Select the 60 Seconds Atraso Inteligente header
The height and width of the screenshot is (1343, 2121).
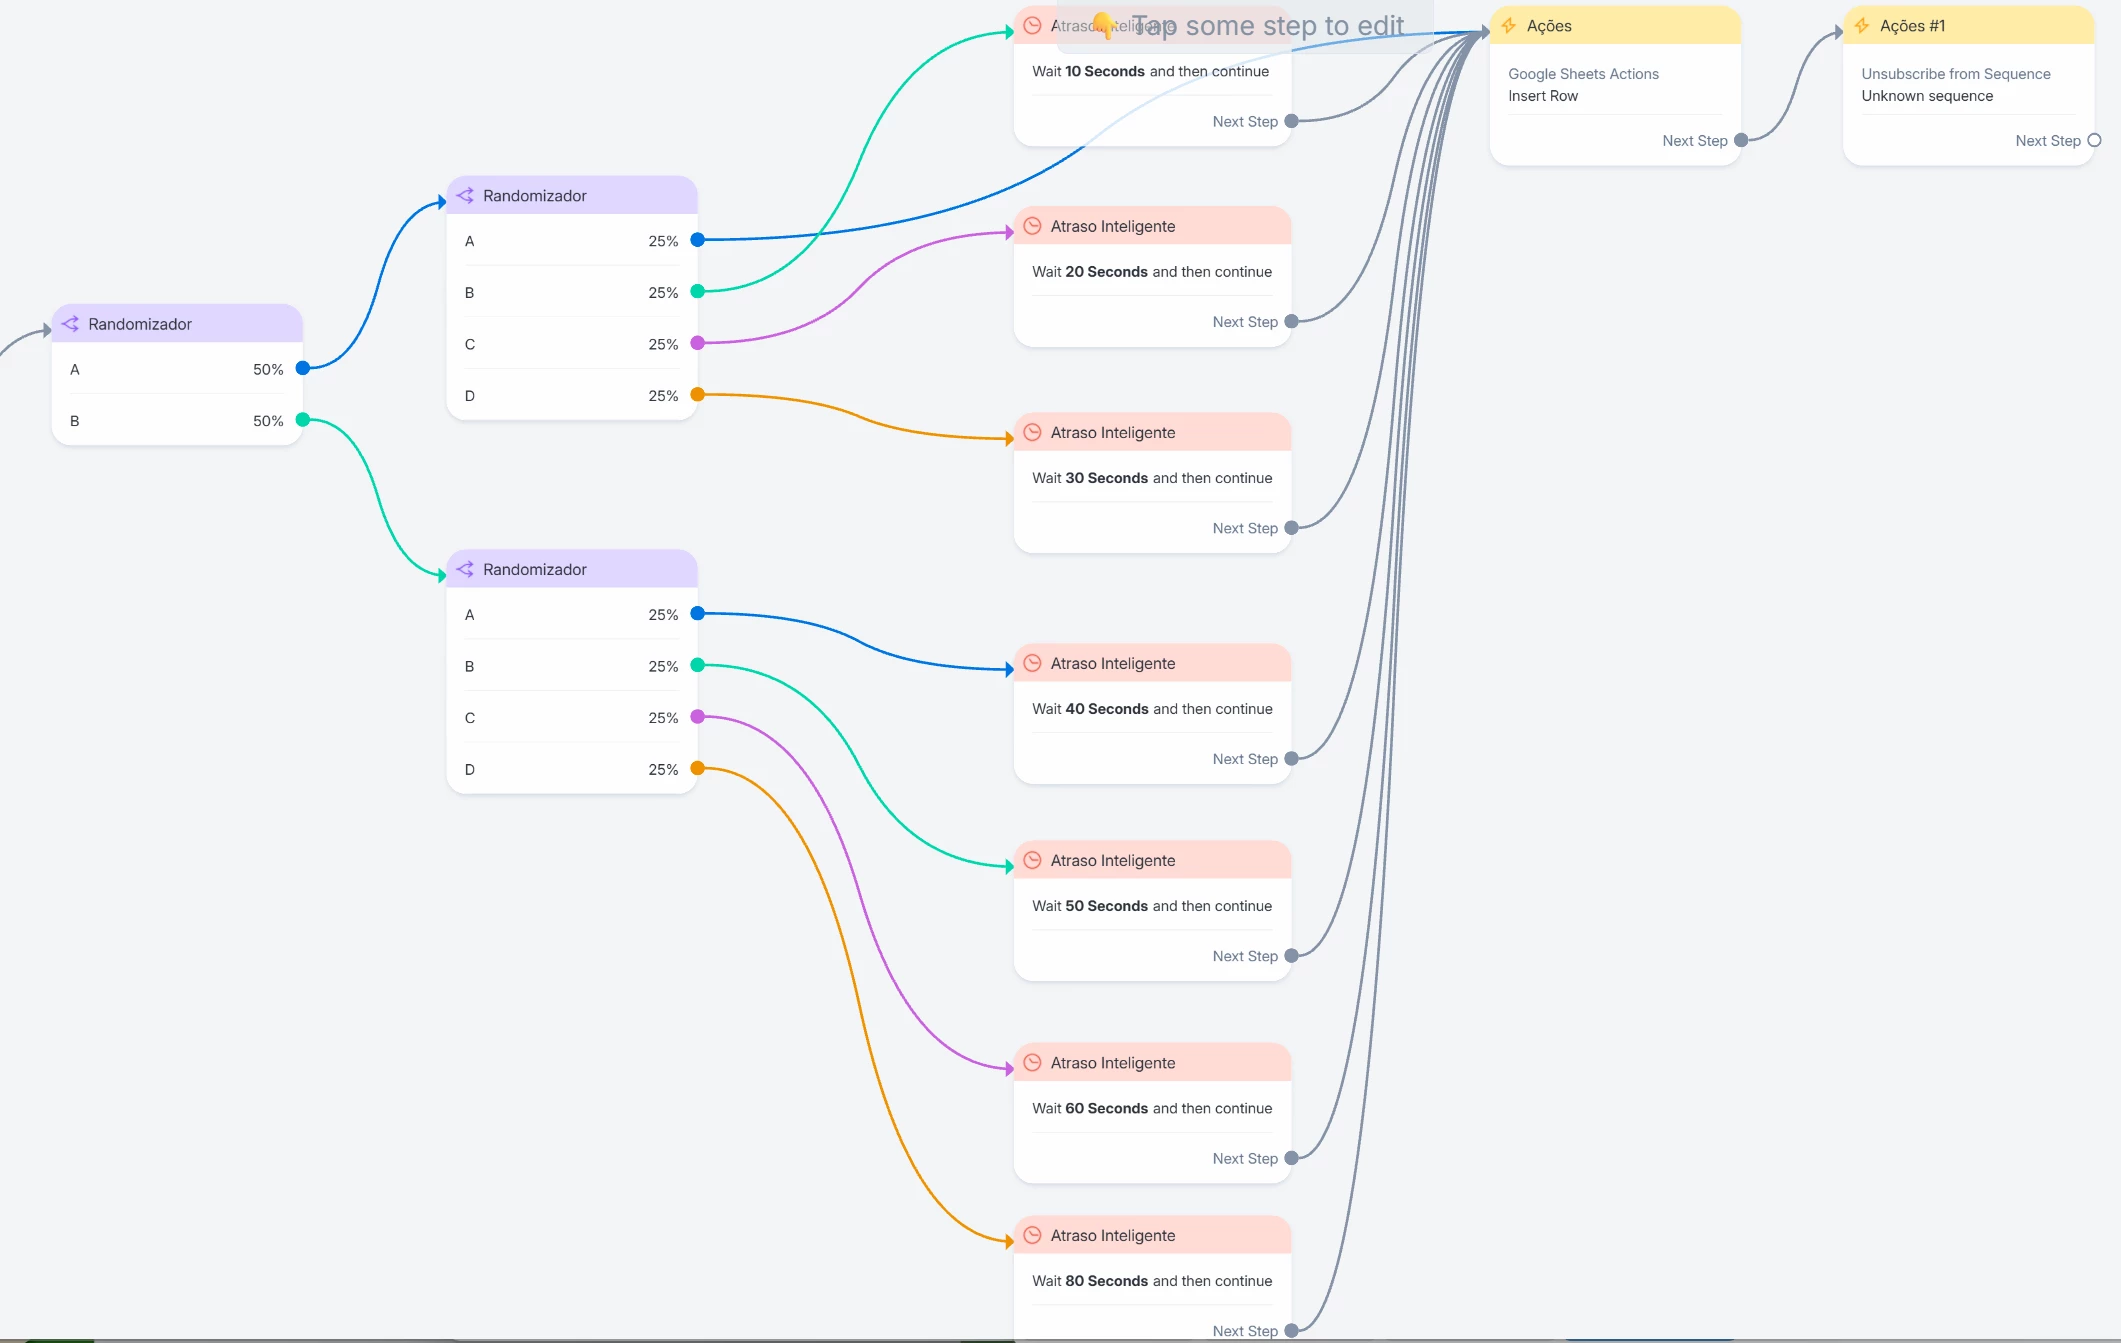1153,1063
